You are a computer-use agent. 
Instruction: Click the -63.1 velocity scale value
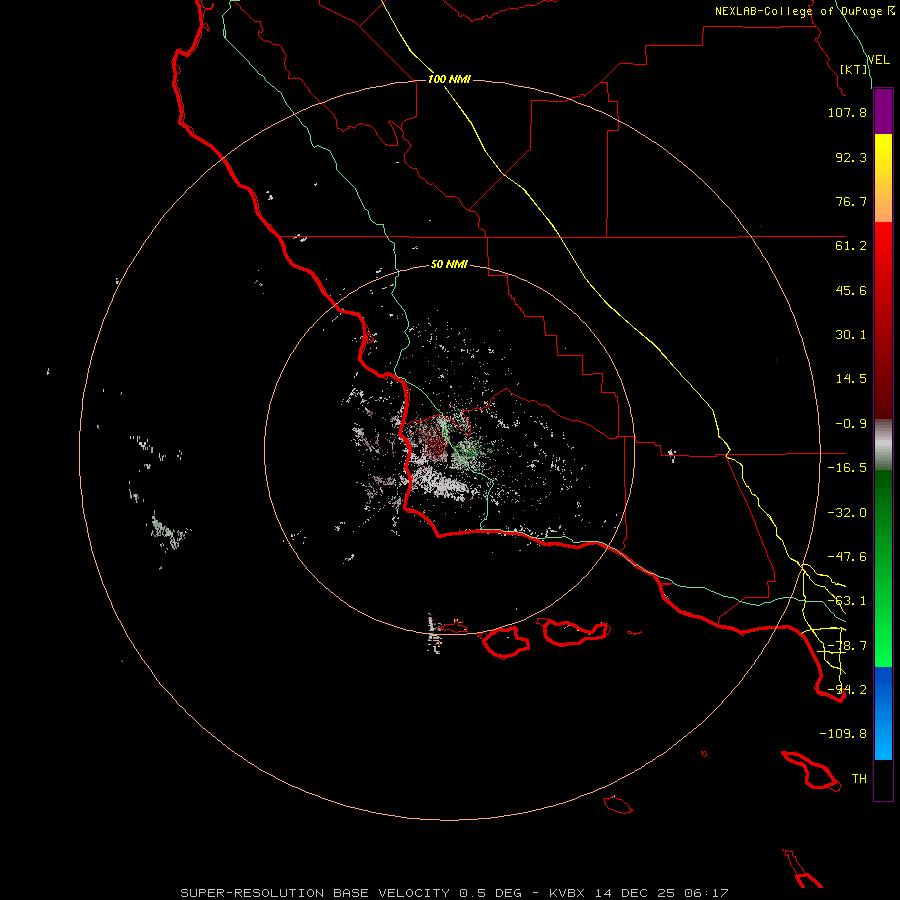tap(847, 601)
